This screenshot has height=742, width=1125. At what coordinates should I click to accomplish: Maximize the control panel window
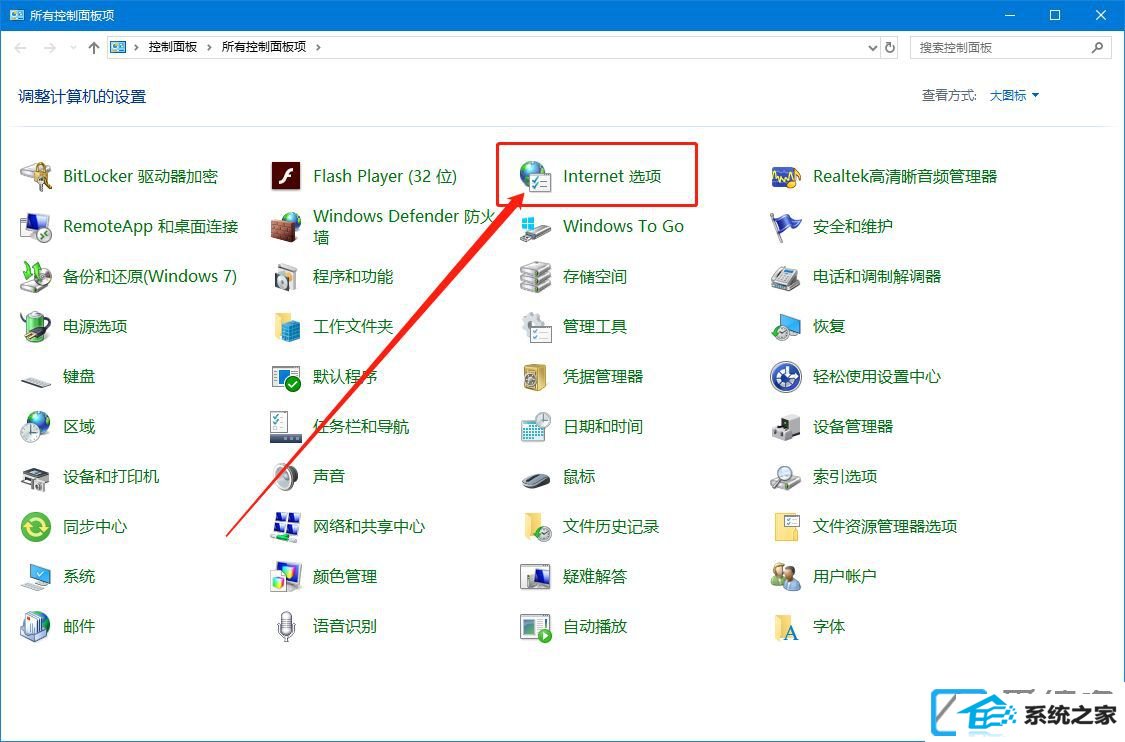(1055, 15)
